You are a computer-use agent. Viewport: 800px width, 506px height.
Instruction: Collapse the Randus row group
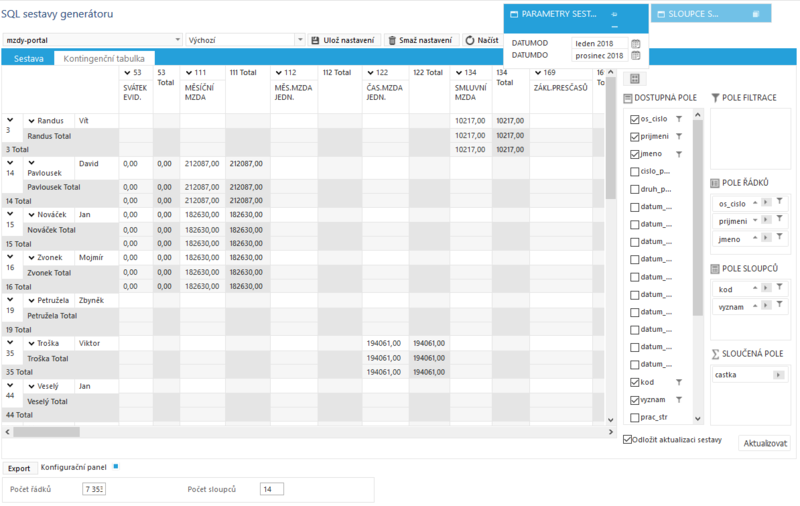(x=32, y=121)
